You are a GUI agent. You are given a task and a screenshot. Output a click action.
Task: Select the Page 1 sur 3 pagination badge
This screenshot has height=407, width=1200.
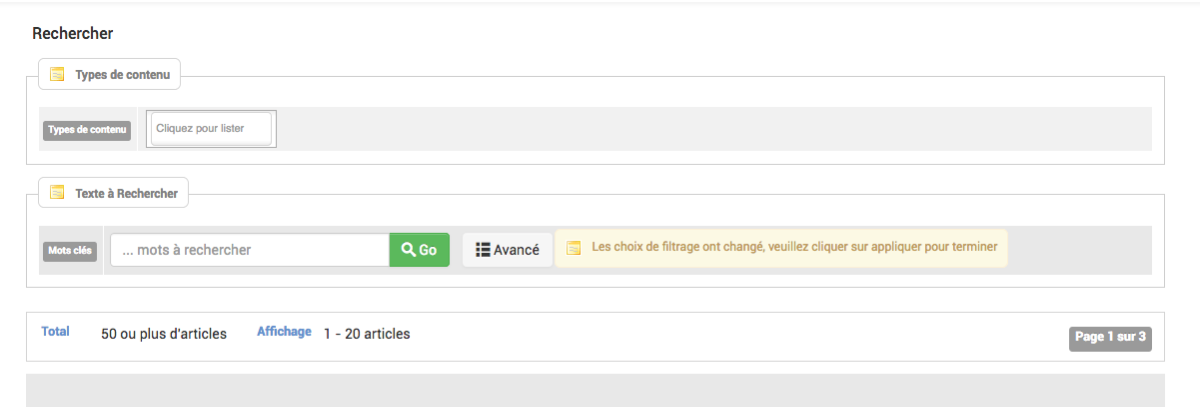click(x=1110, y=338)
